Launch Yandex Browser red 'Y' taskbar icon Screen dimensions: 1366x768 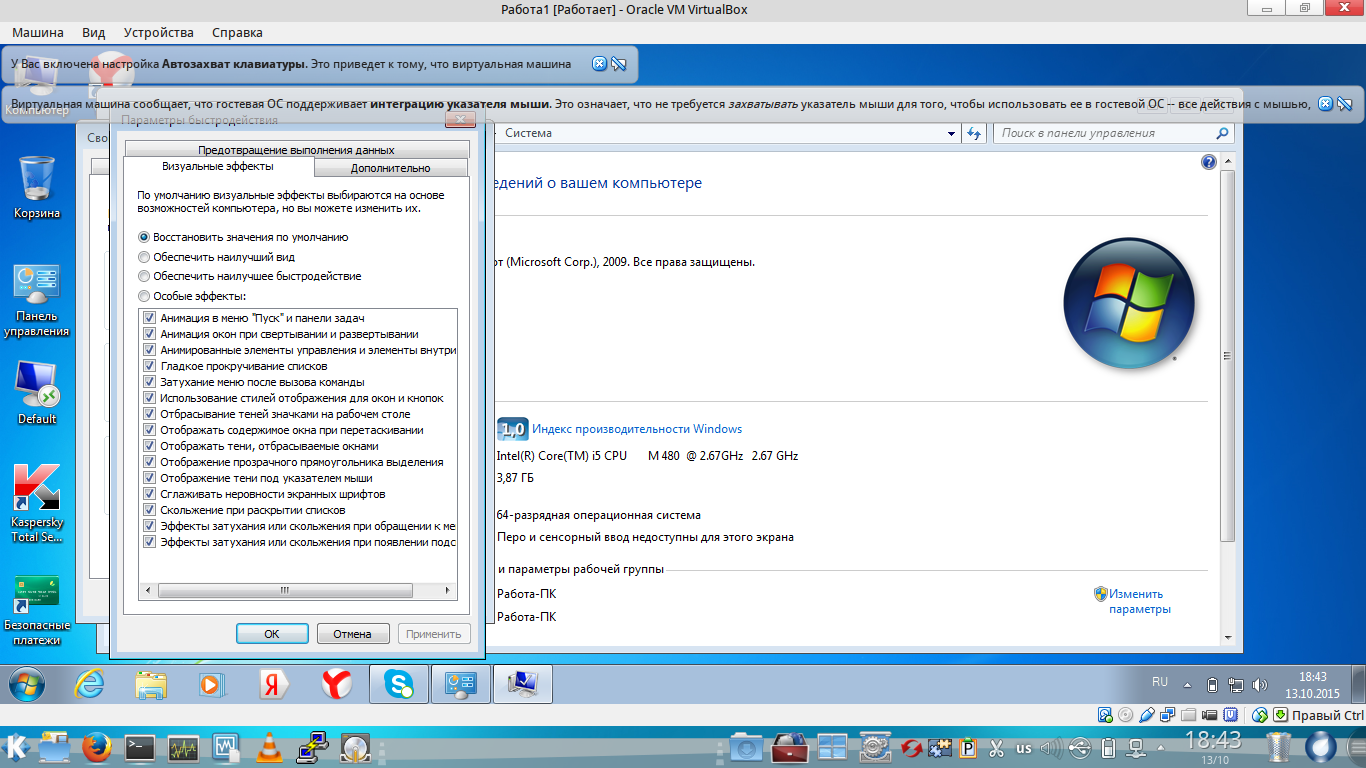pos(337,684)
